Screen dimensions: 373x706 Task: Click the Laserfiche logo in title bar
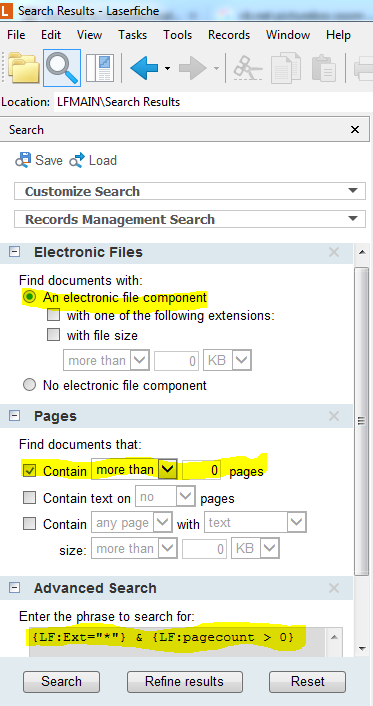(x=6, y=11)
